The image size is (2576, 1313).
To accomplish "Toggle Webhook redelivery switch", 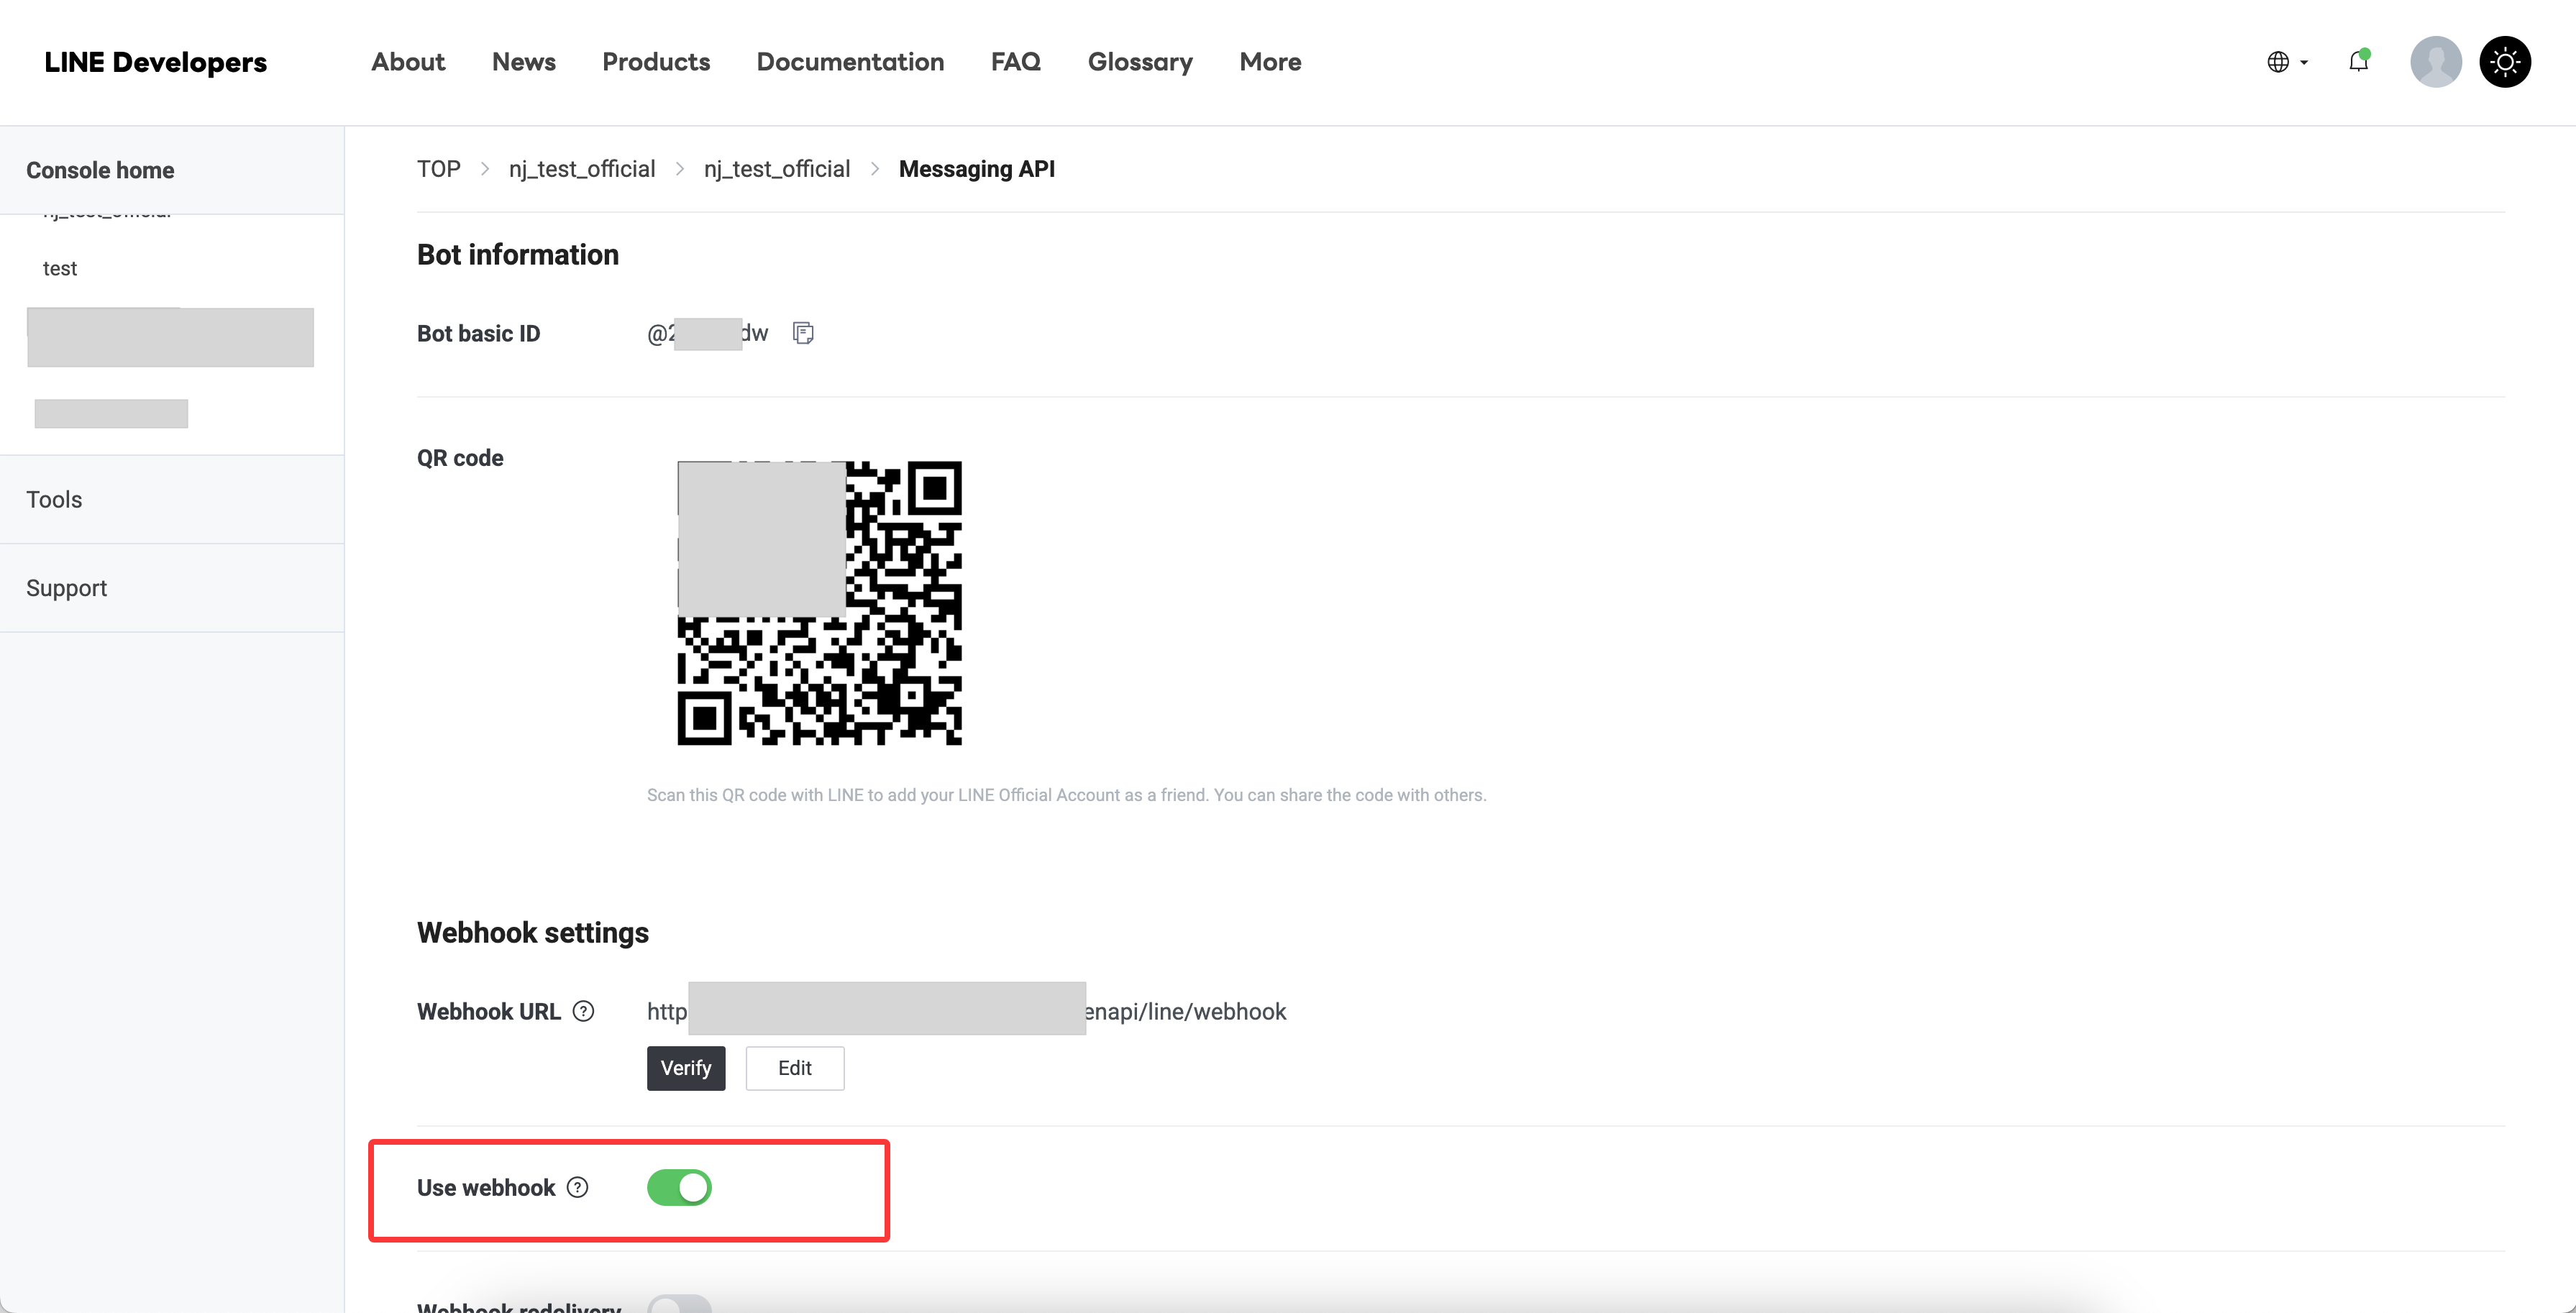I will tap(679, 1304).
